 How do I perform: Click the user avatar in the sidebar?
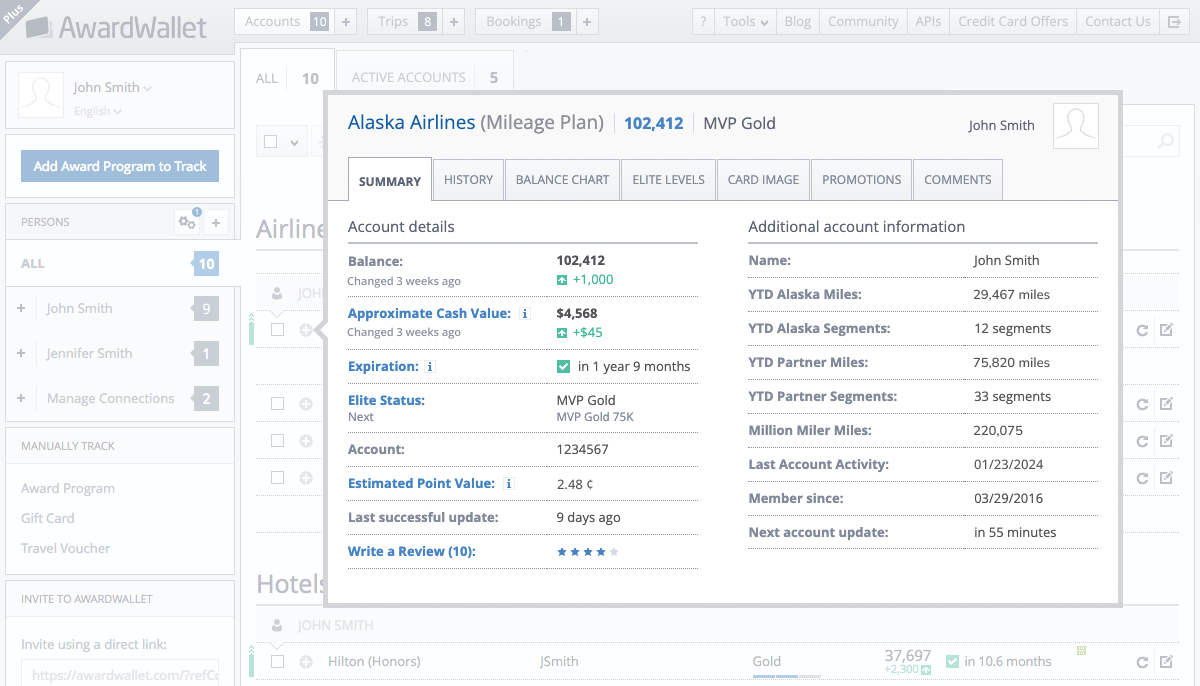point(42,95)
